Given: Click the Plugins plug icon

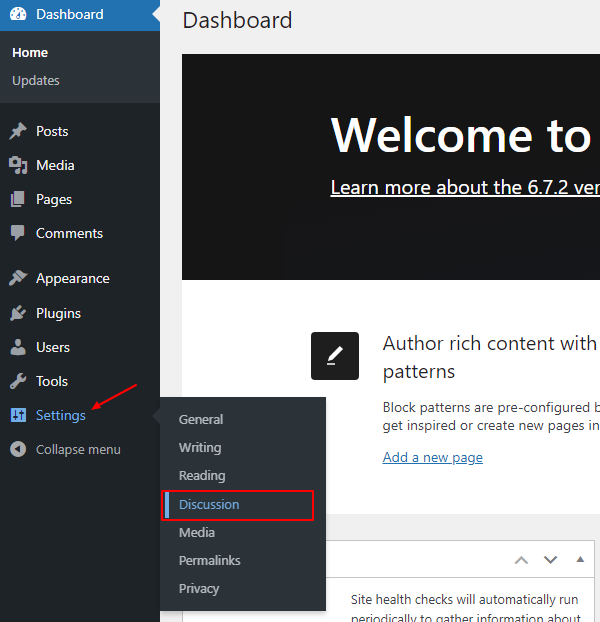Looking at the screenshot, I should (x=18, y=313).
